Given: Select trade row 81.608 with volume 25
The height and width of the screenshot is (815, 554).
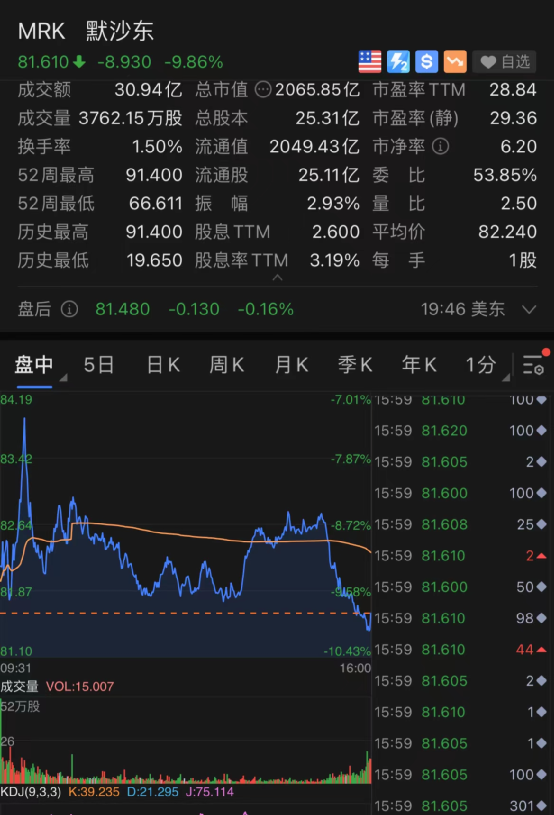Looking at the screenshot, I should pos(460,524).
